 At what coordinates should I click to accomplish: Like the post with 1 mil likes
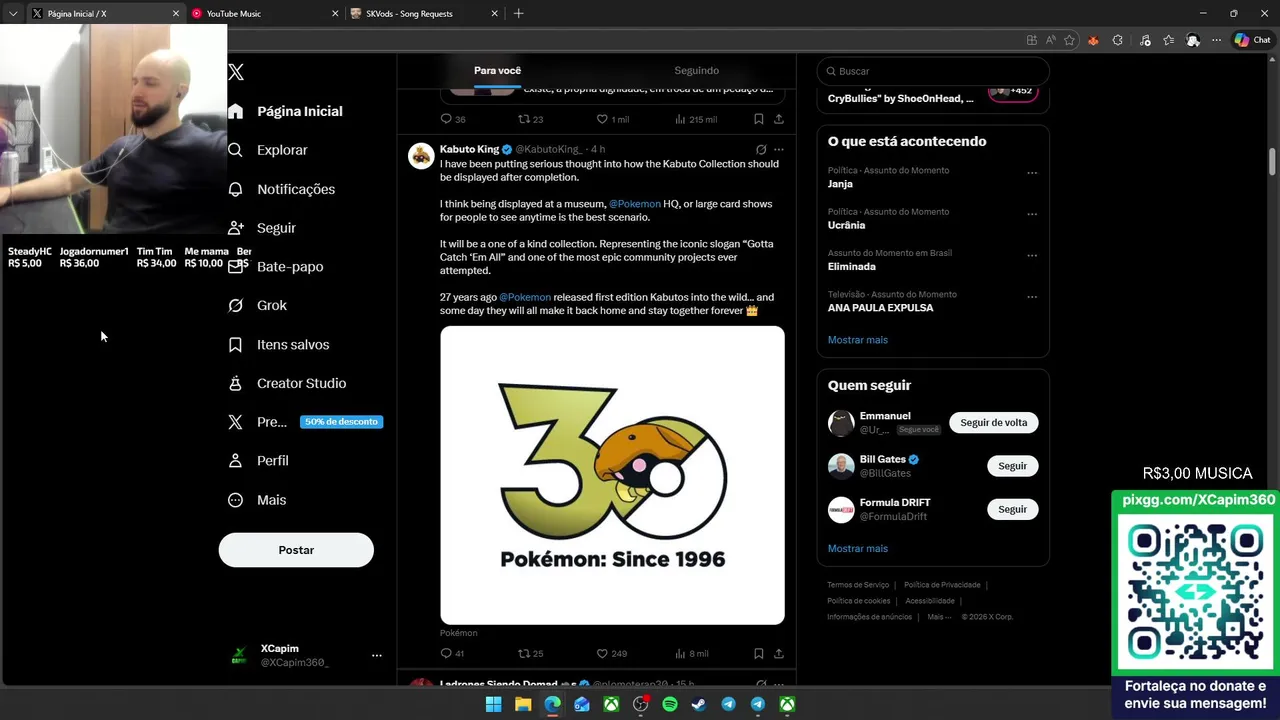click(x=612, y=119)
